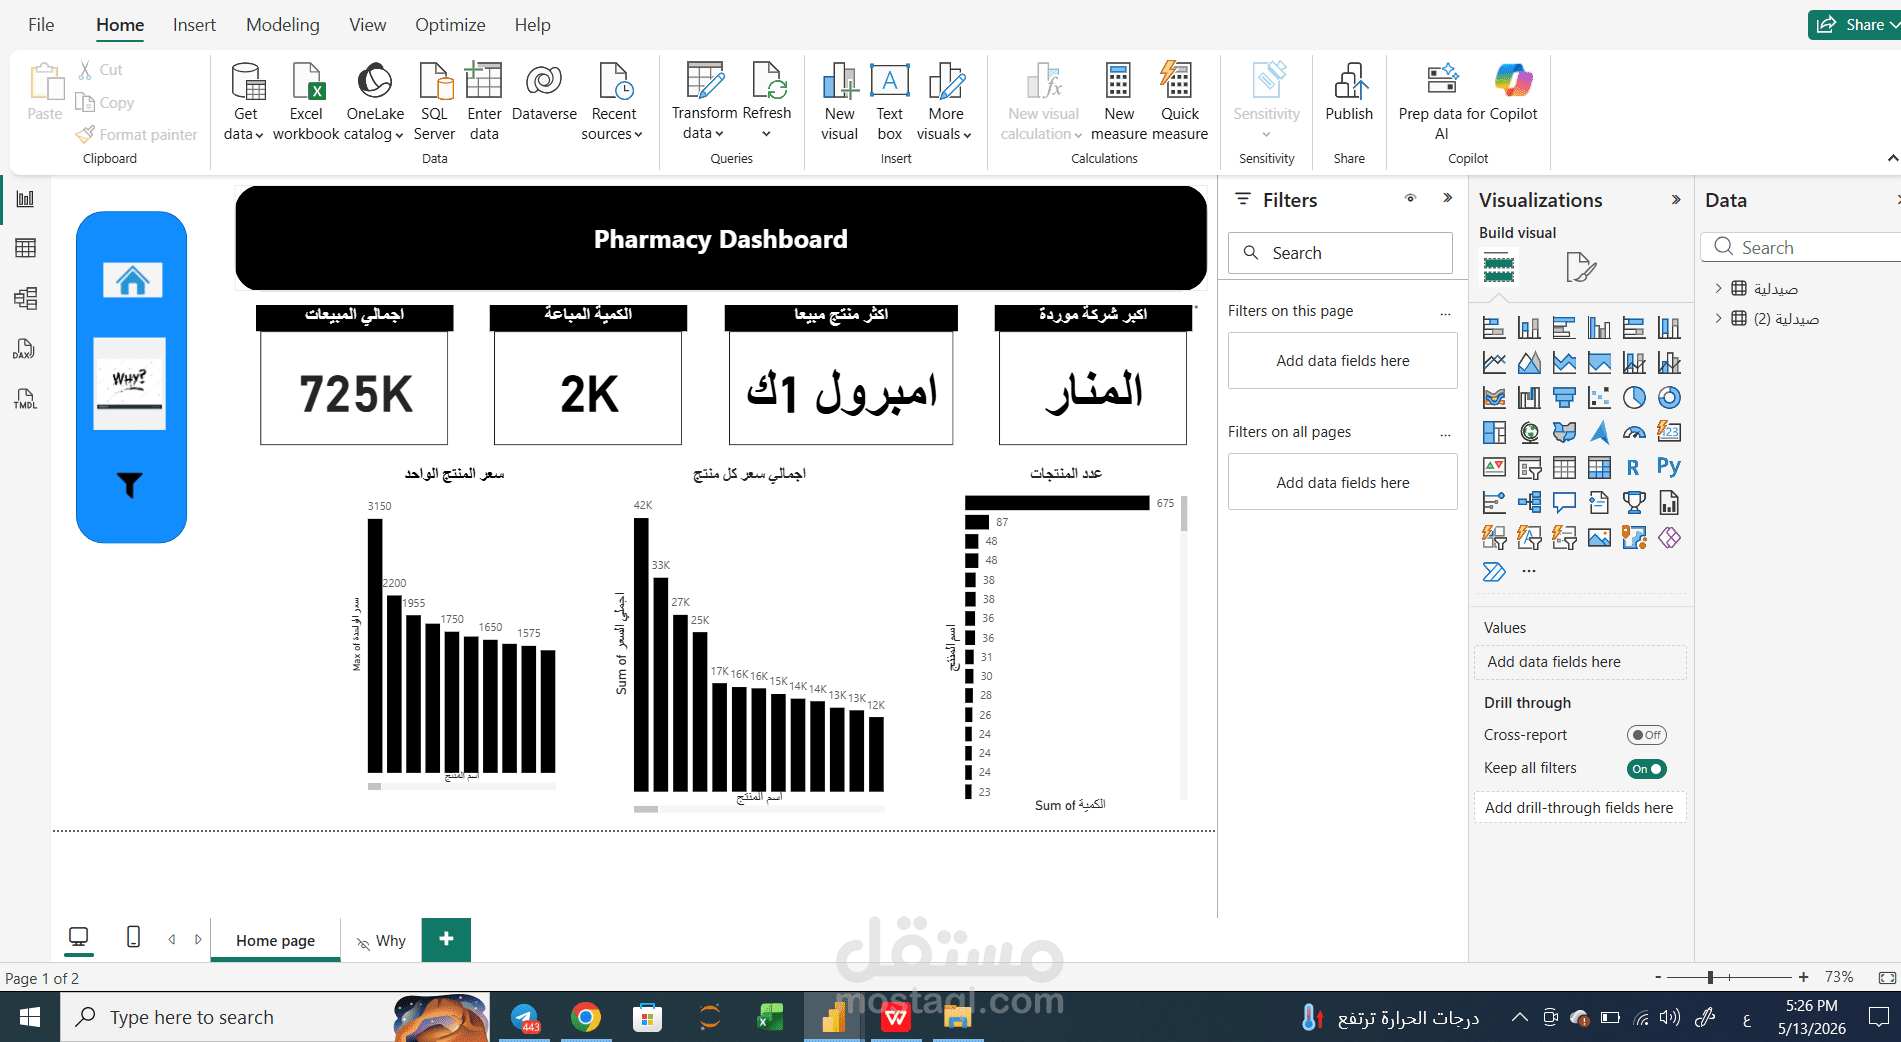
Task: Select the R script visual icon
Action: point(1633,467)
